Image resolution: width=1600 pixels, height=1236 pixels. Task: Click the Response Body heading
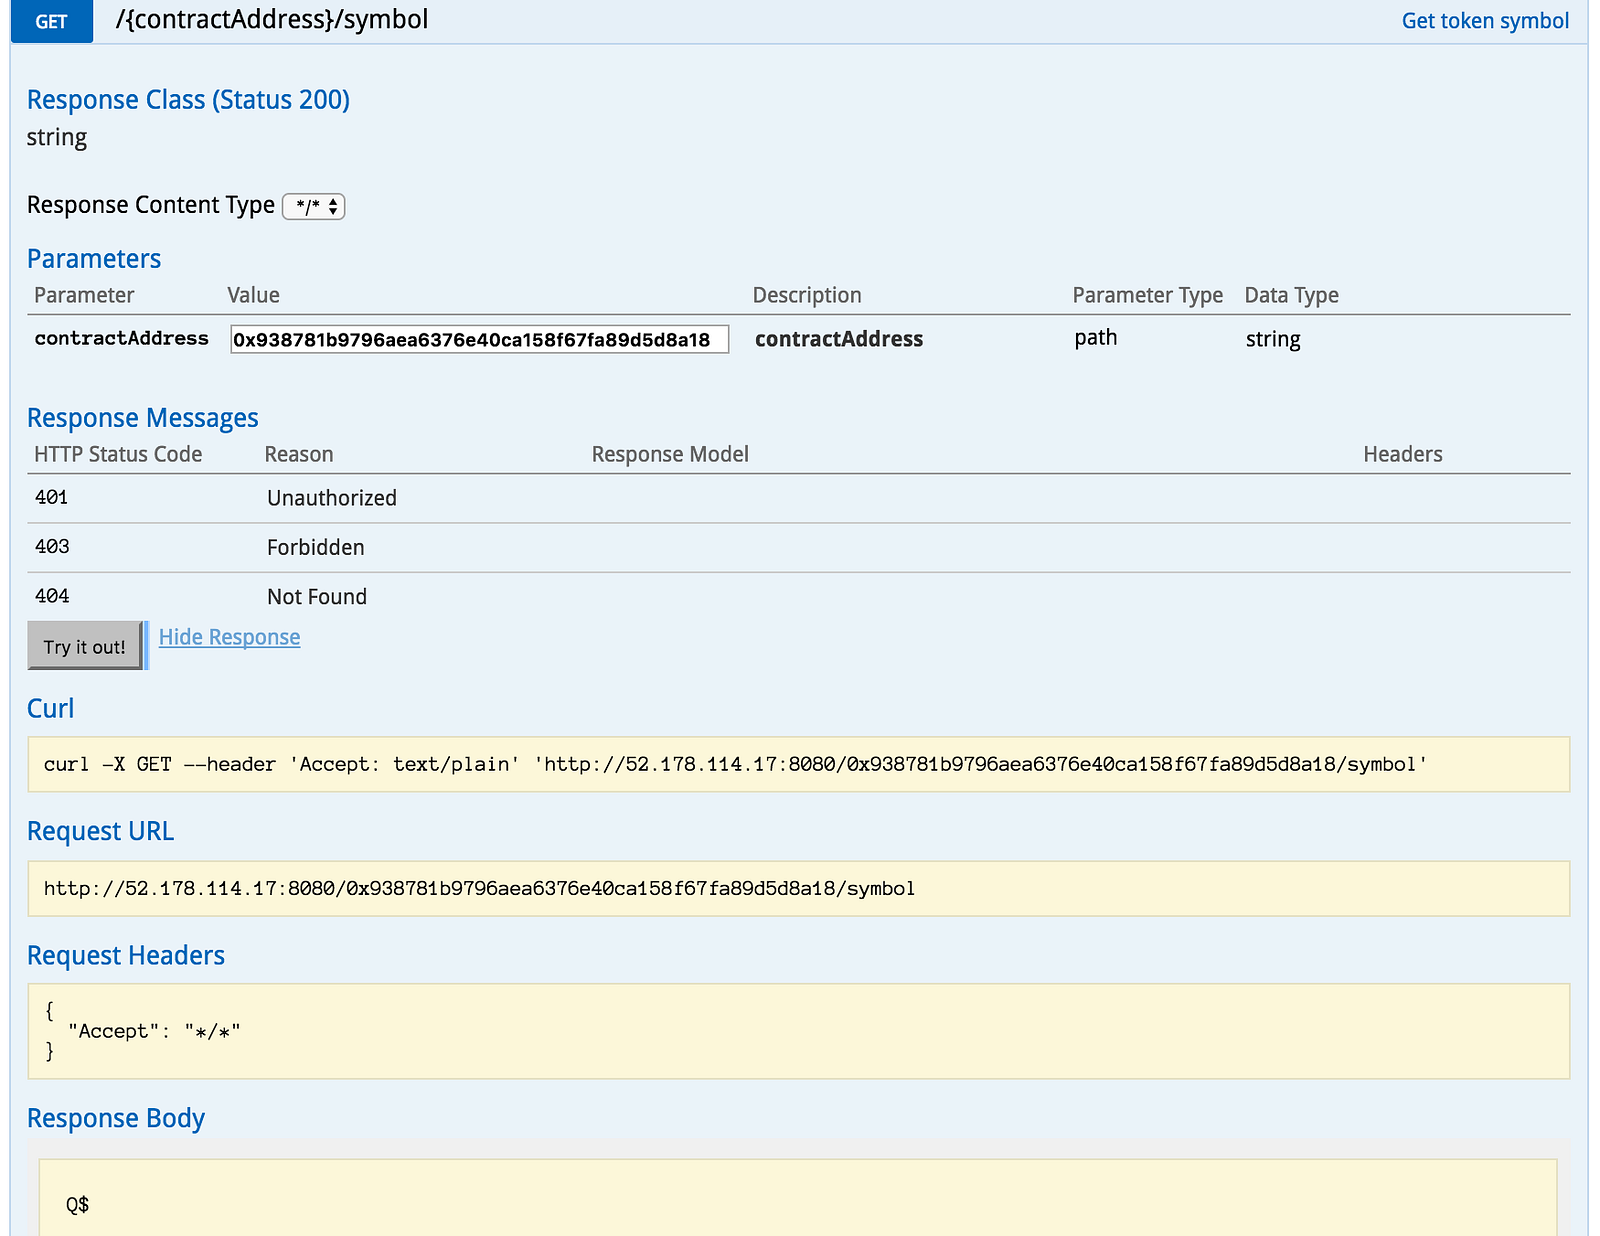tap(116, 1118)
